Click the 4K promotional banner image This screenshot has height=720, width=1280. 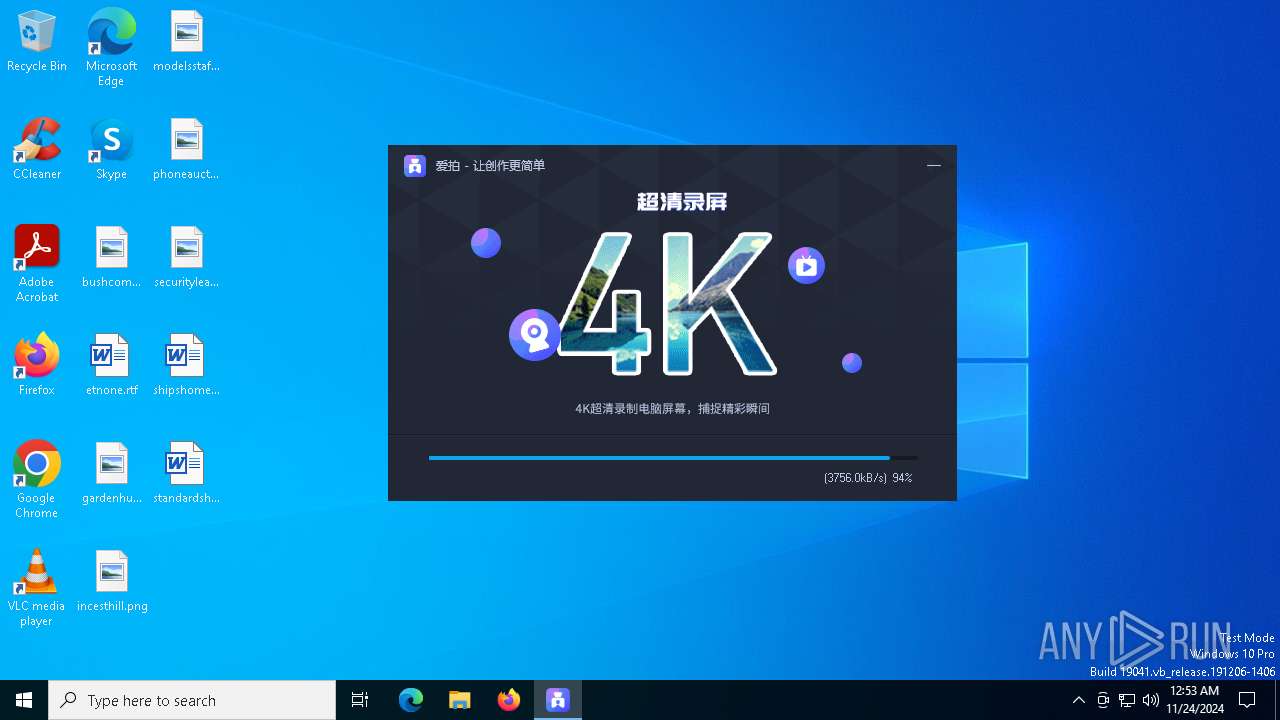[667, 304]
